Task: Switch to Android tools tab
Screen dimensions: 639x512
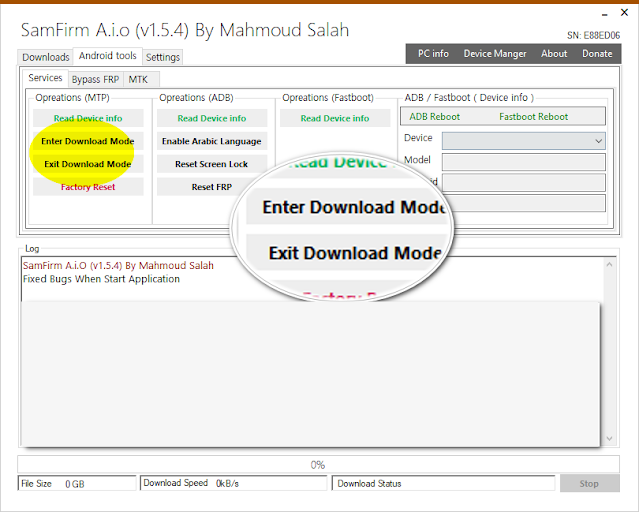Action: pyautogui.click(x=108, y=56)
